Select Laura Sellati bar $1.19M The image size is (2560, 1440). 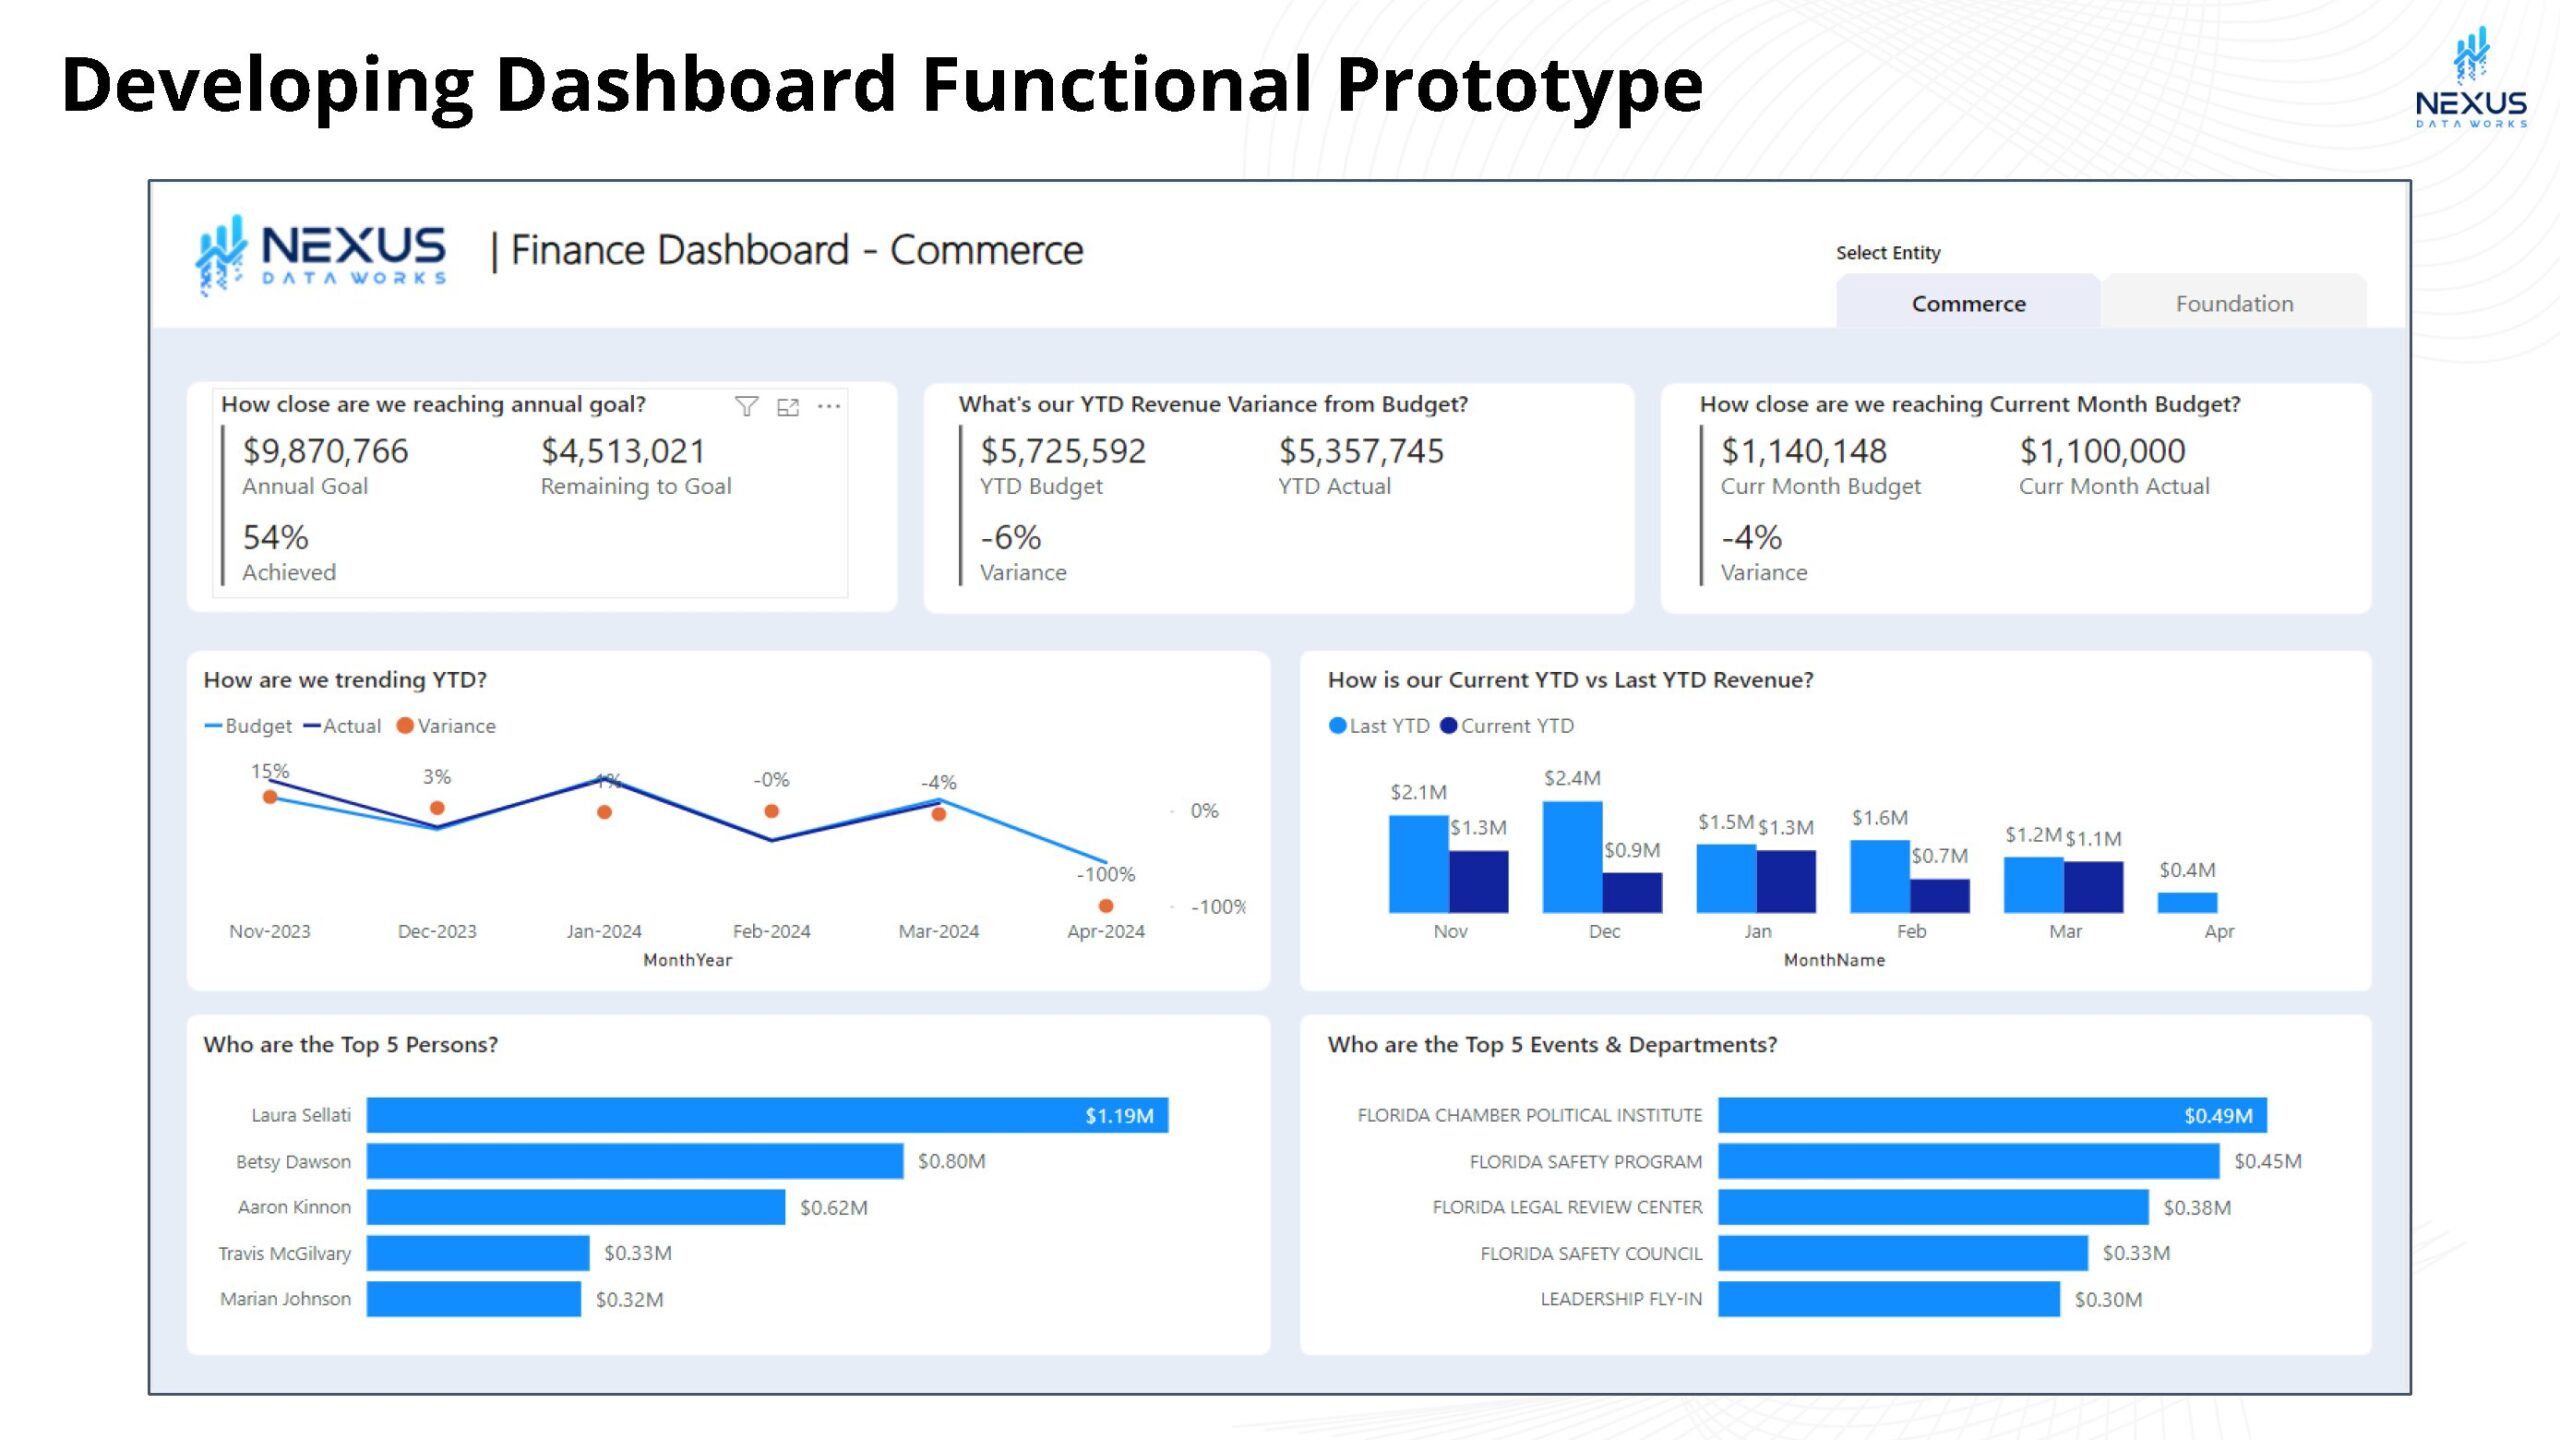point(767,1115)
